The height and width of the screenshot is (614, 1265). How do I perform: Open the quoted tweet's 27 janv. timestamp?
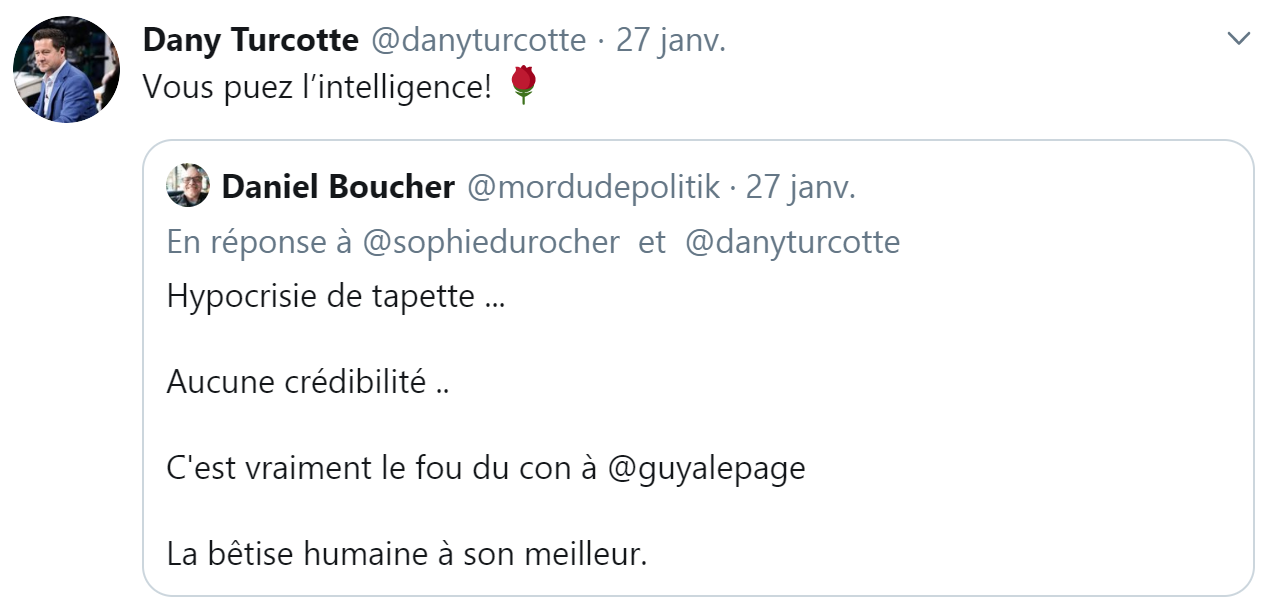pos(800,187)
